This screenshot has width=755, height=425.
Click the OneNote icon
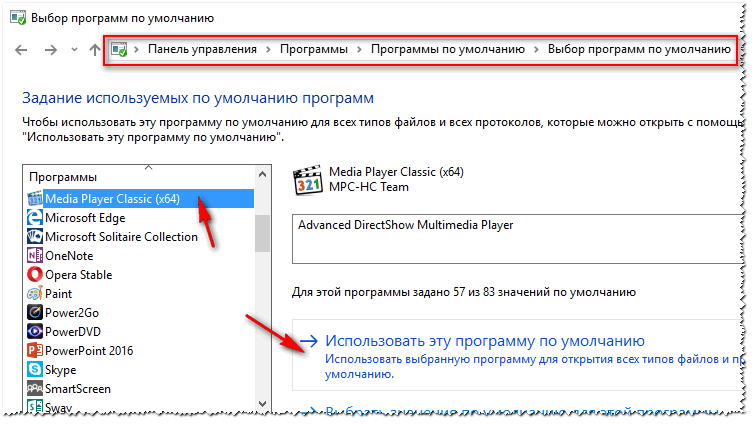point(35,256)
